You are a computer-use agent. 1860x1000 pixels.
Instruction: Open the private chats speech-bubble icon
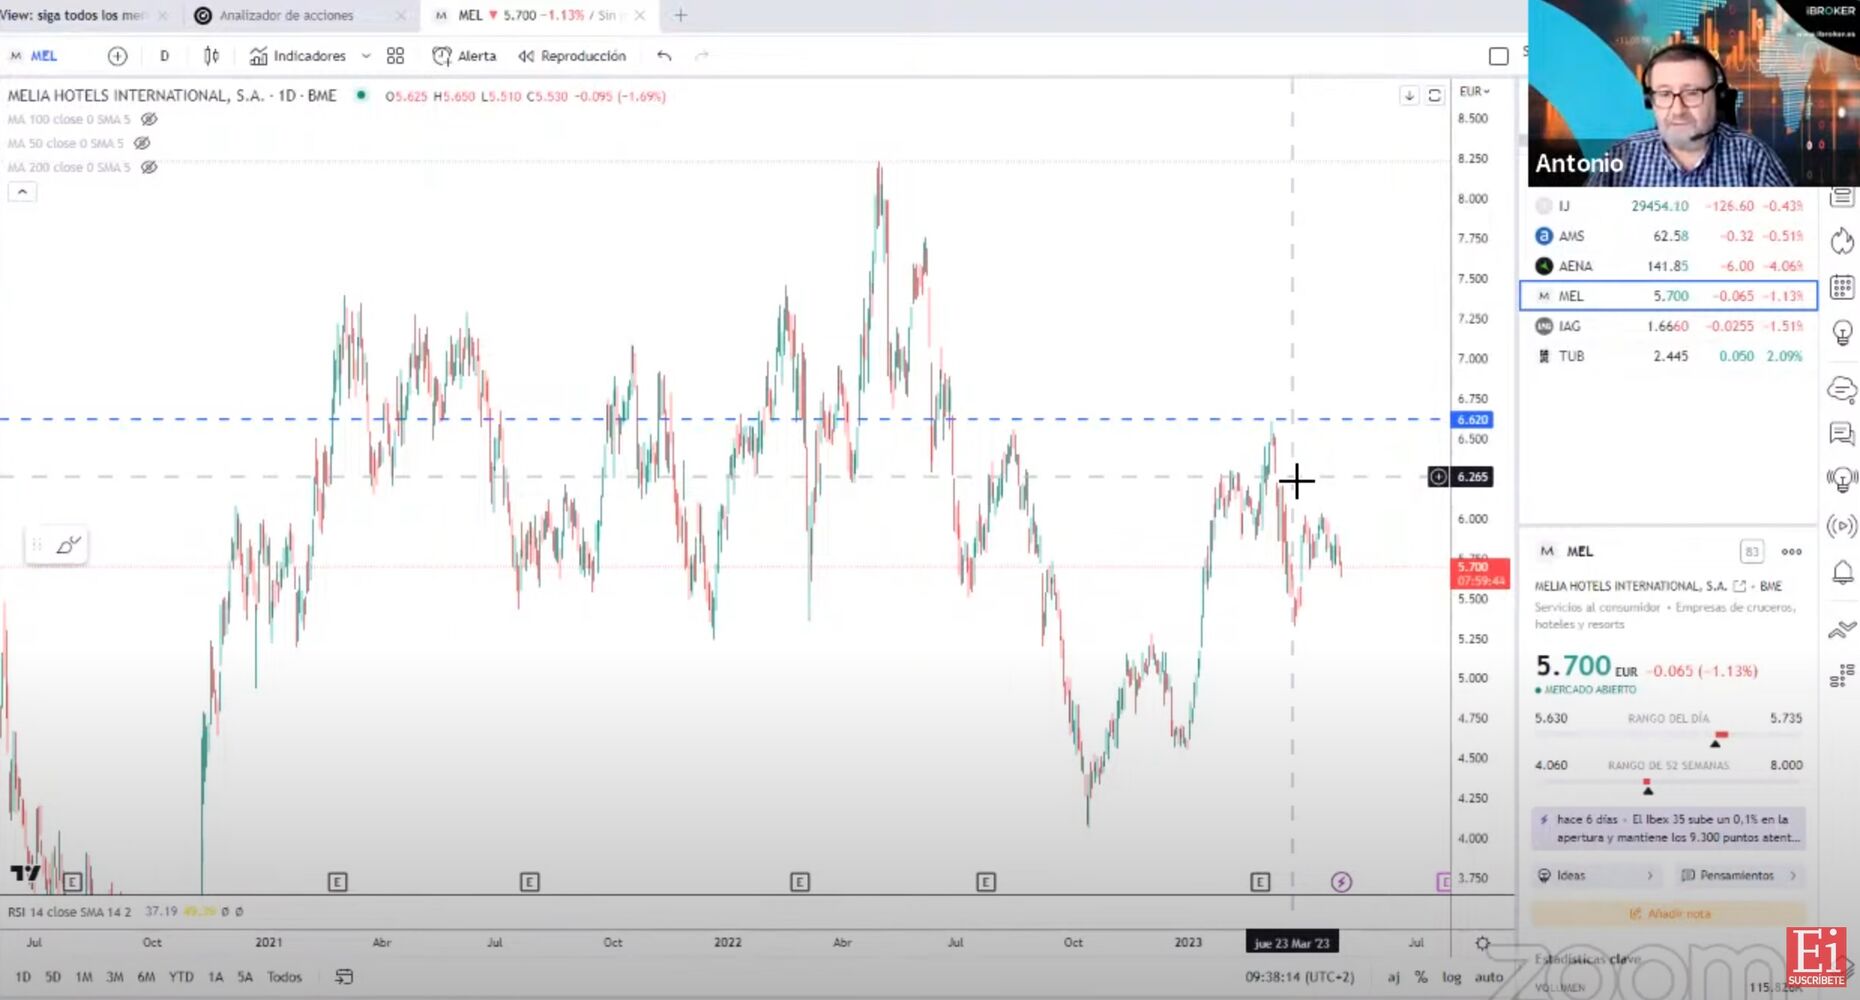click(1842, 434)
